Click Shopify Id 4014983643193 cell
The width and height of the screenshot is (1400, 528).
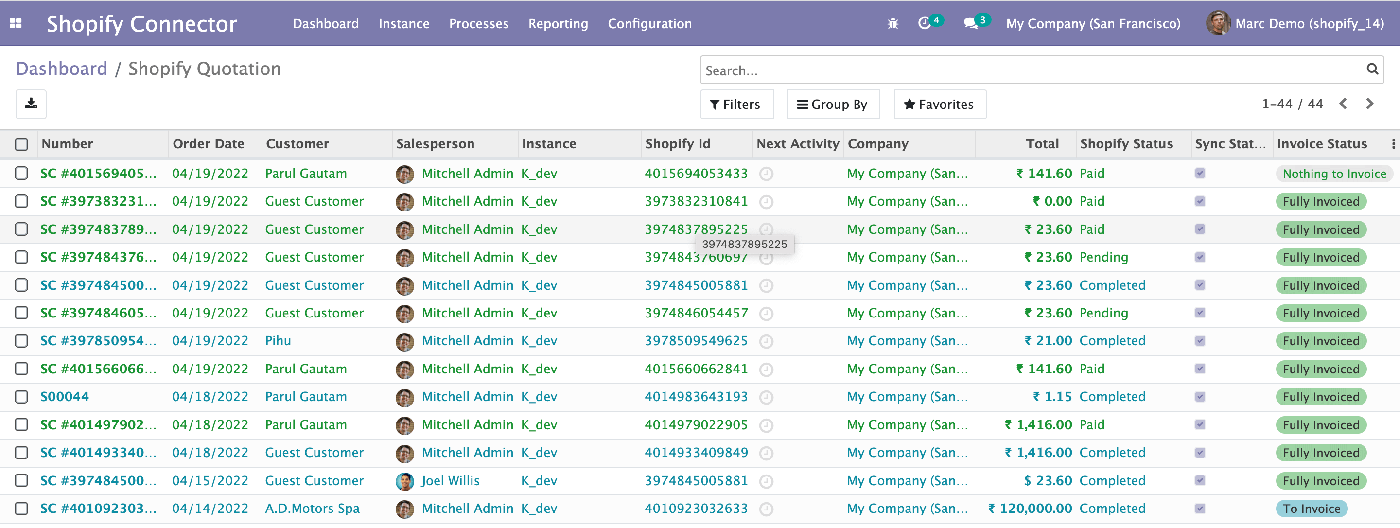click(696, 397)
